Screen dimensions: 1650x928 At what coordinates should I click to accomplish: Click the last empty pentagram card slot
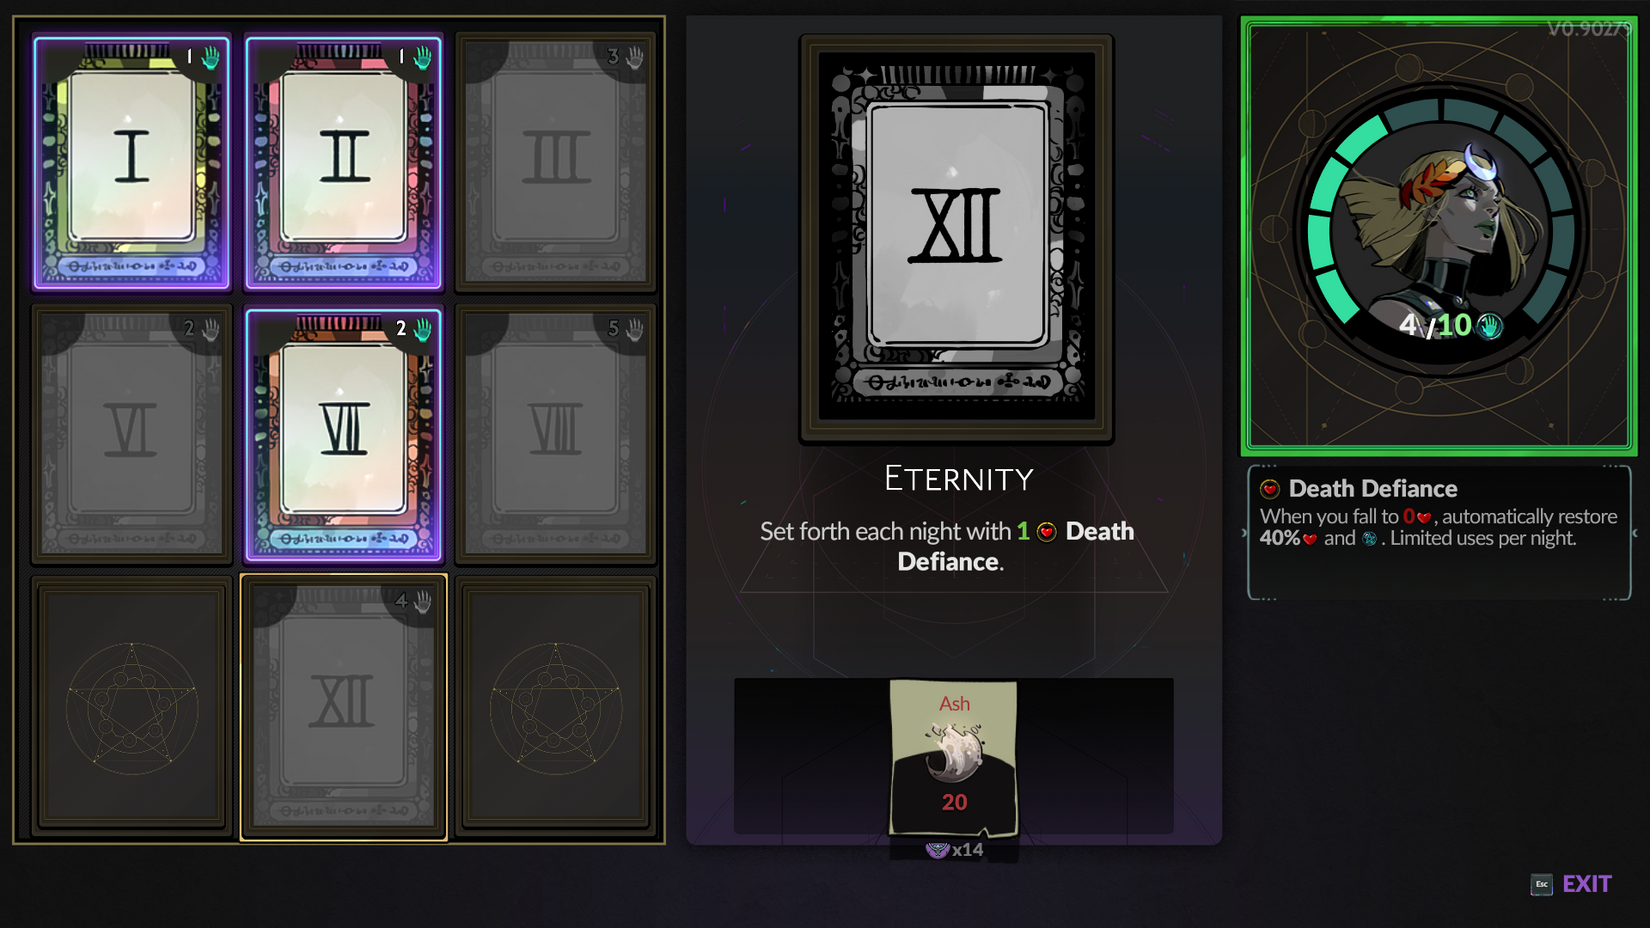point(556,707)
